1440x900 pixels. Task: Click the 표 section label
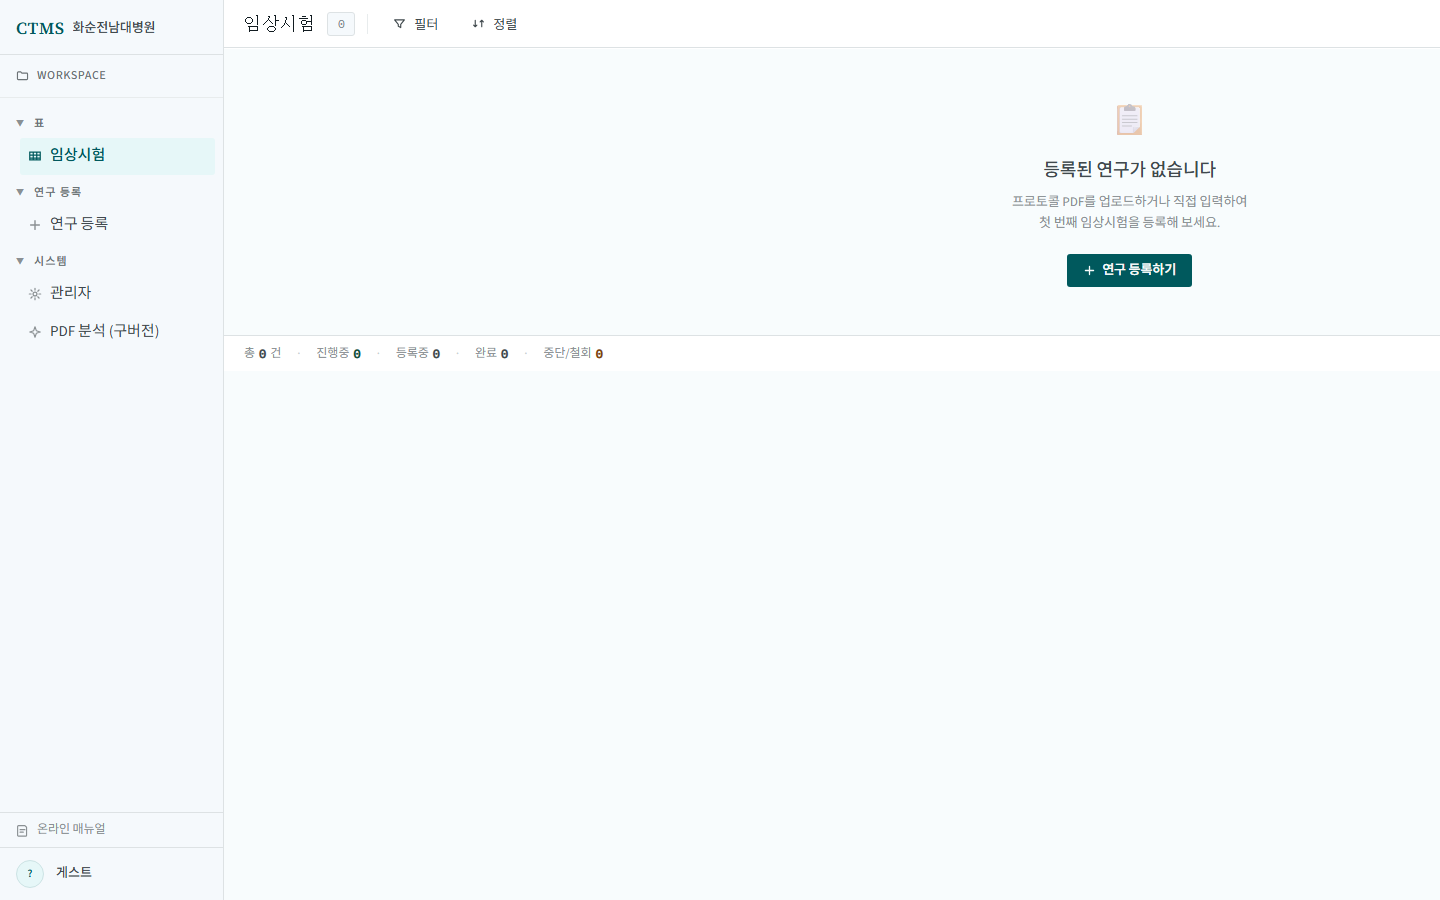tap(39, 123)
